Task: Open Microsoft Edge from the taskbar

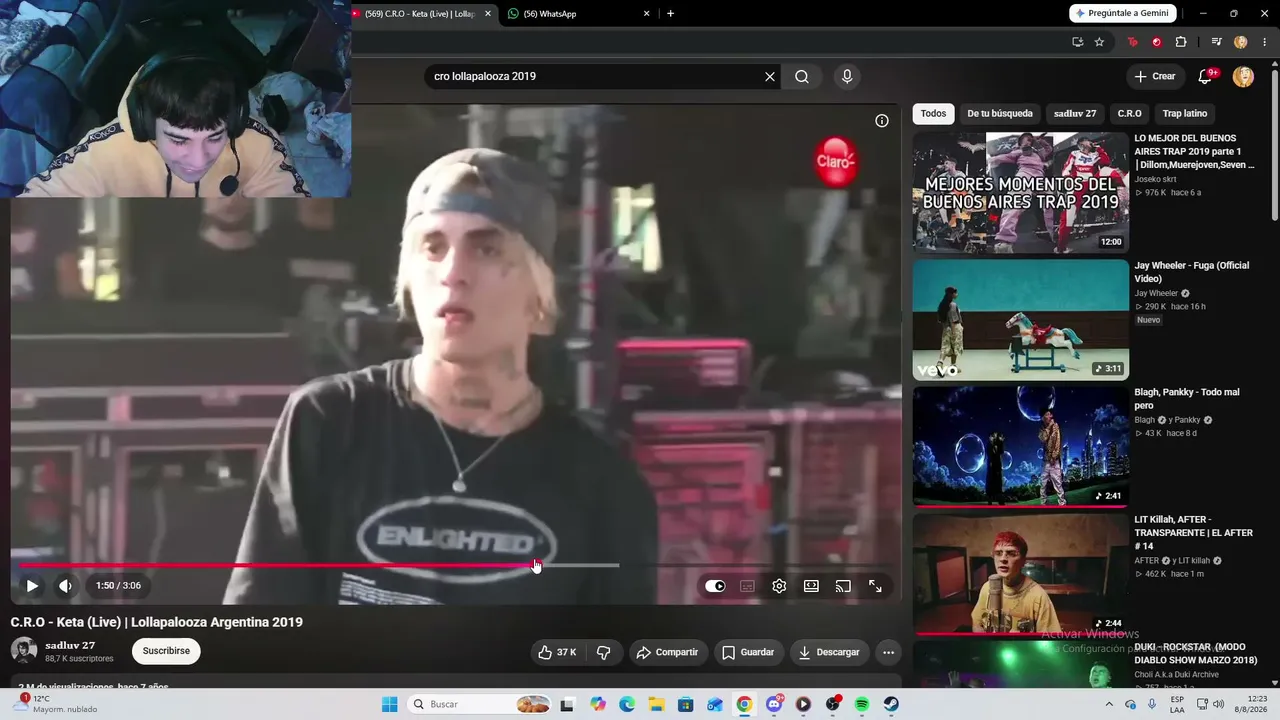Action: [627, 704]
